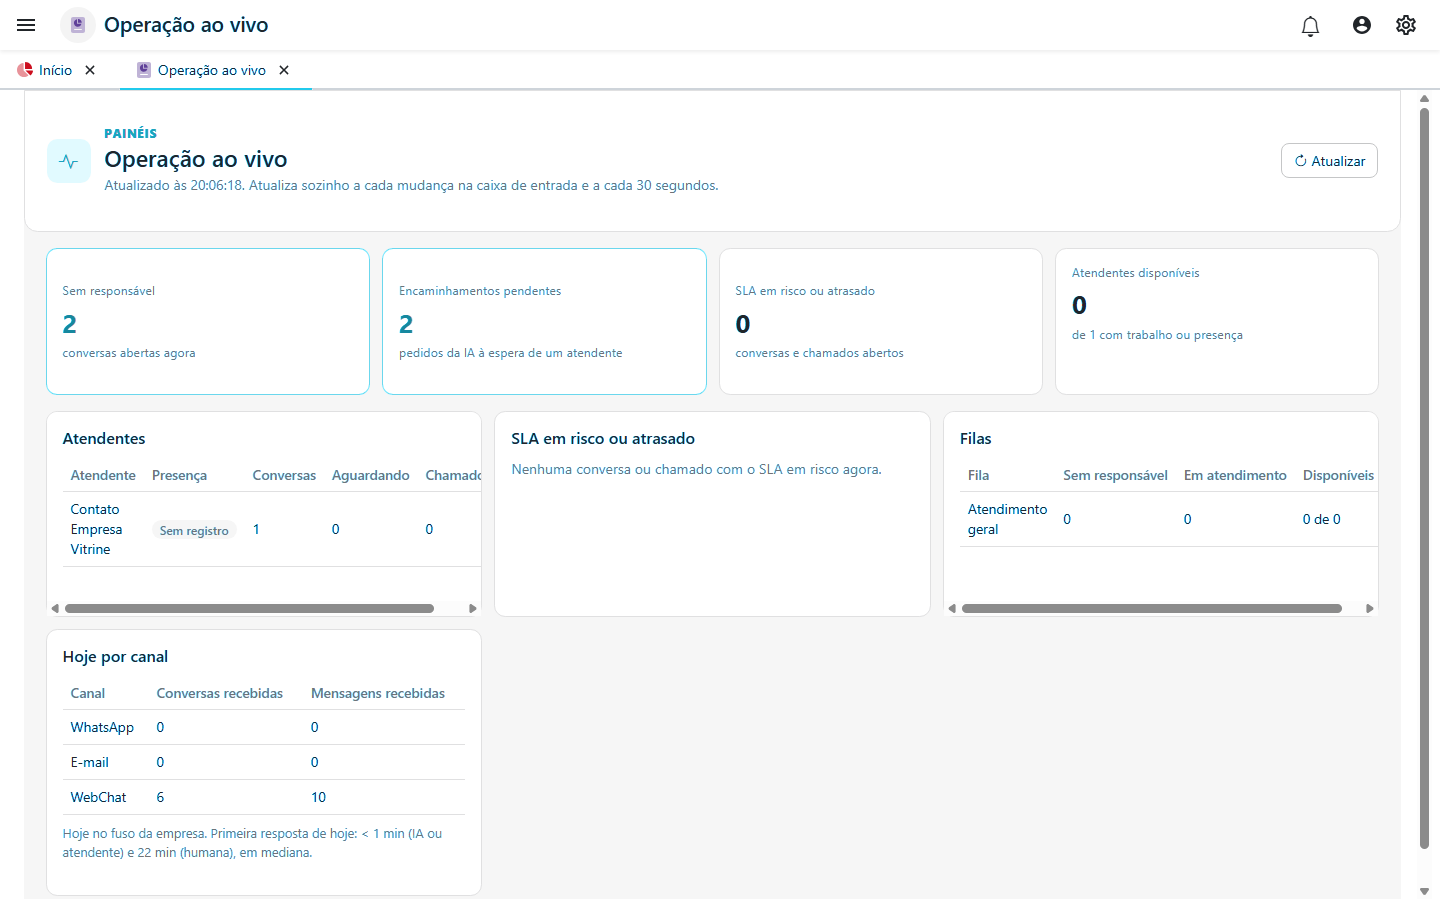1440x900 pixels.
Task: Switch to the Início tab
Action: (45, 70)
